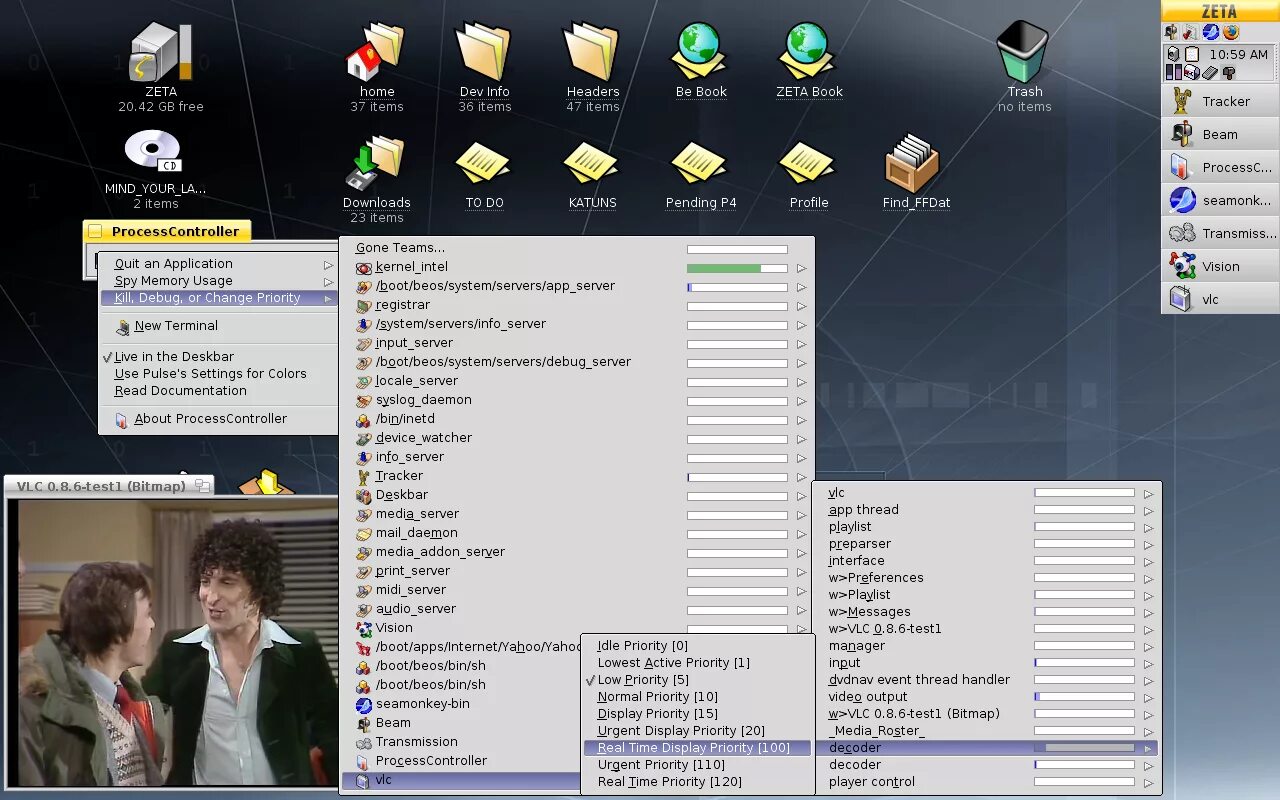Select Real Time Display Priority [100]
This screenshot has width=1280, height=800.
click(697, 747)
